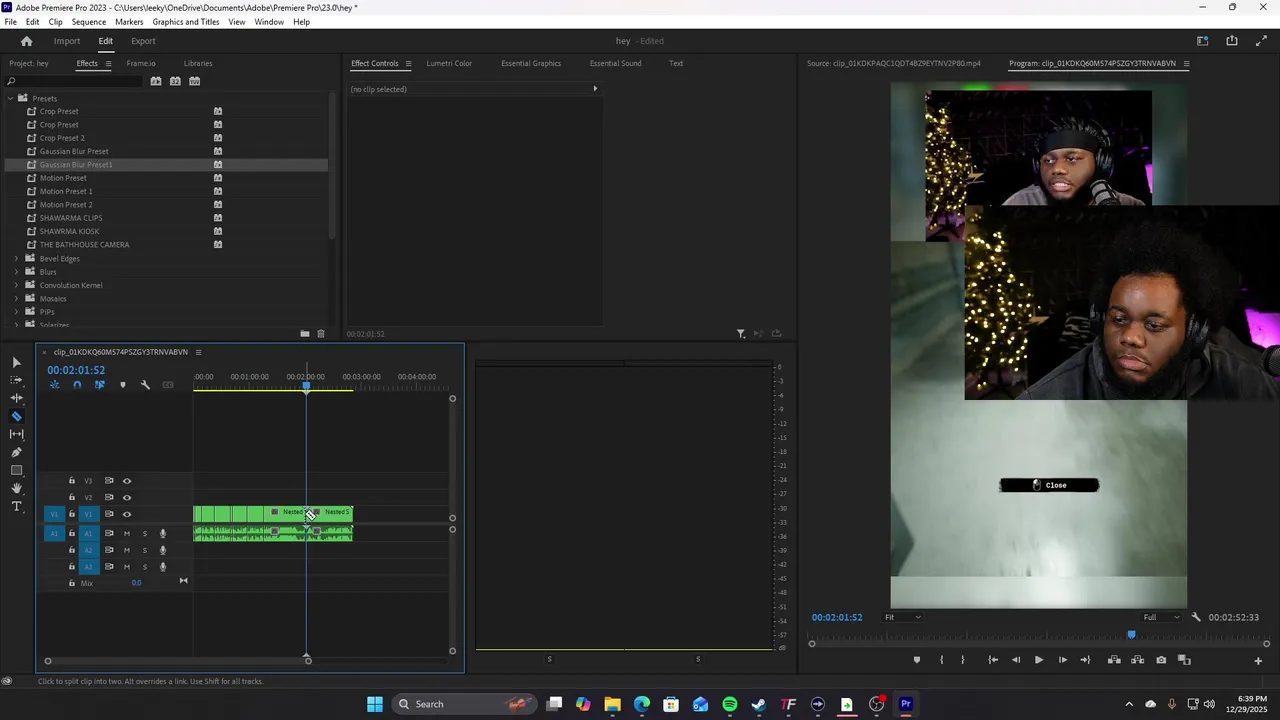Click Mark Out bracket in Program monitor
The height and width of the screenshot is (720, 1280).
pyautogui.click(x=963, y=660)
